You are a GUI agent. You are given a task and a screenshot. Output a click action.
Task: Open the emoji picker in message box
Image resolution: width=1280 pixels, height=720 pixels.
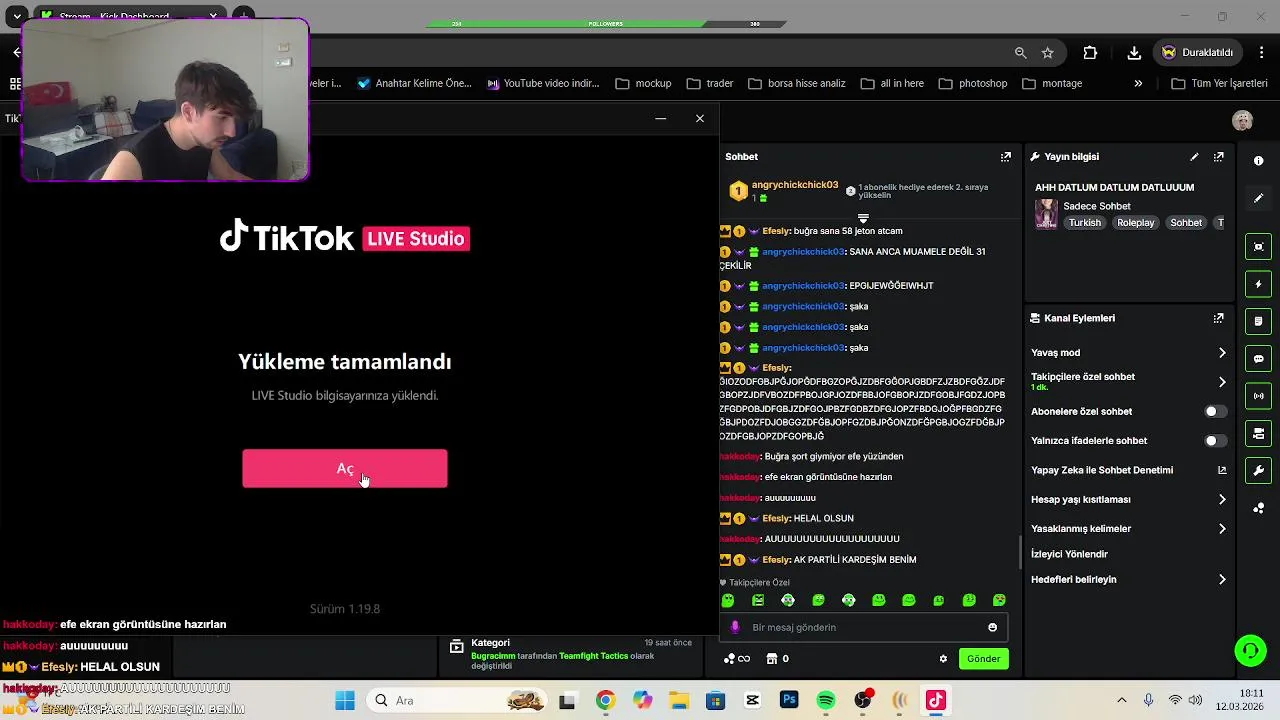tap(992, 627)
